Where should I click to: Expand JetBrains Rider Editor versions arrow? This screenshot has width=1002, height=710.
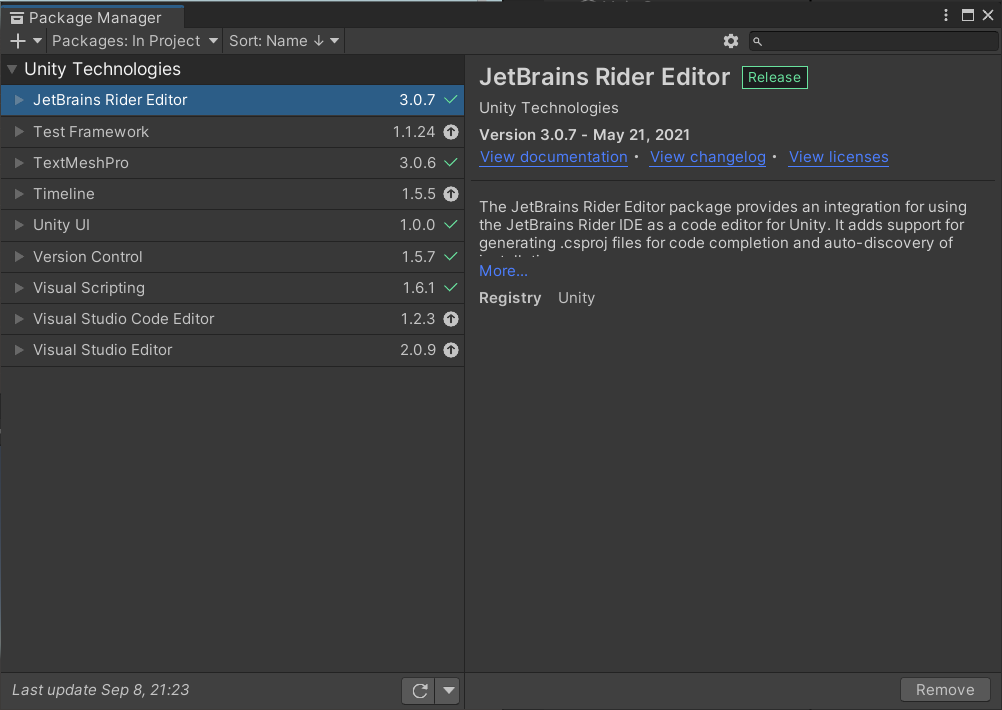19,100
